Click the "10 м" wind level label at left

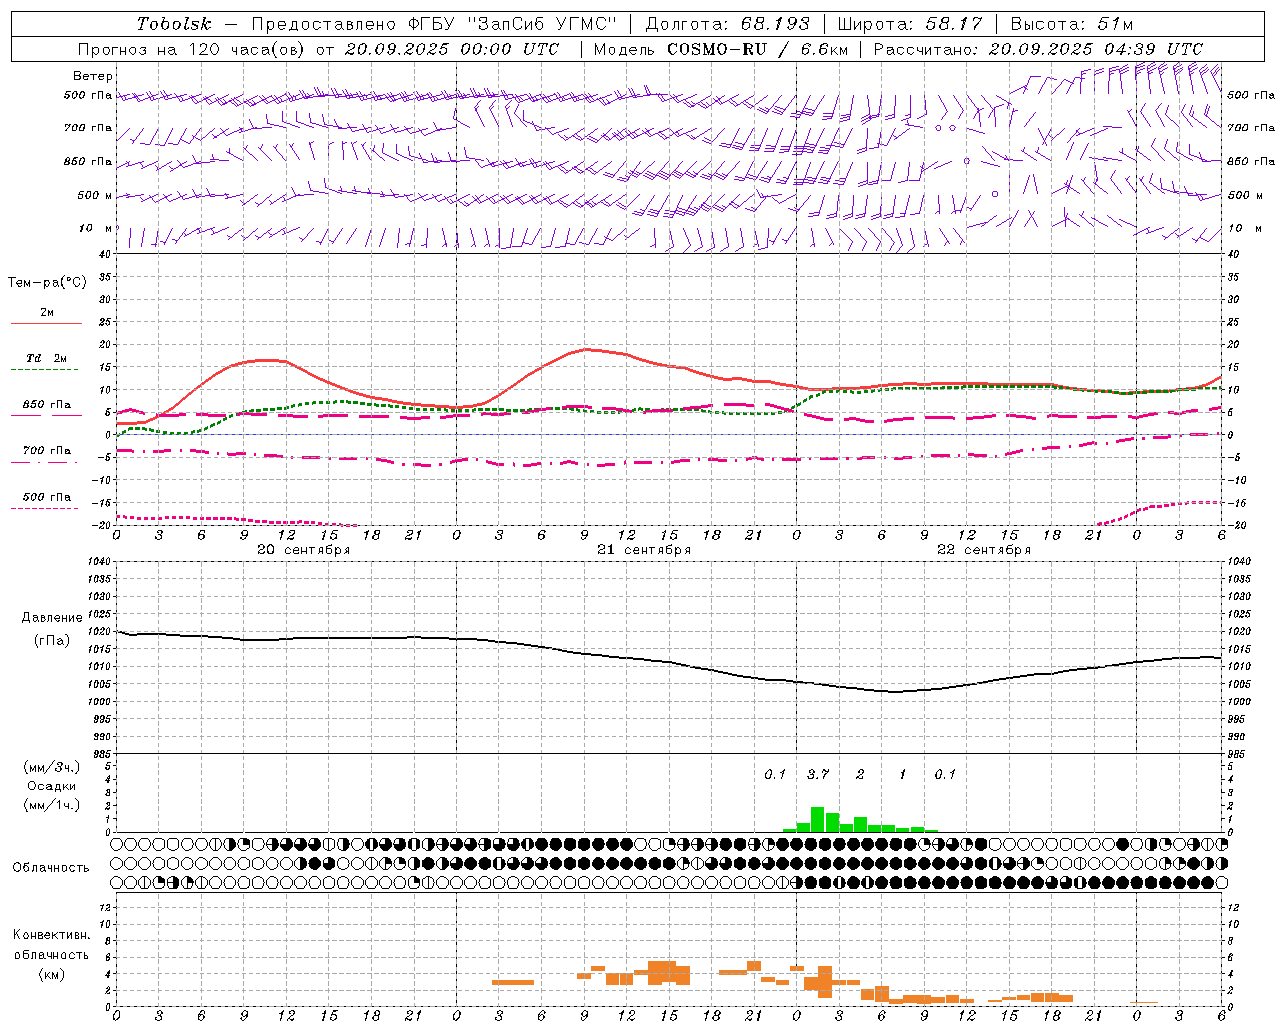[96, 228]
